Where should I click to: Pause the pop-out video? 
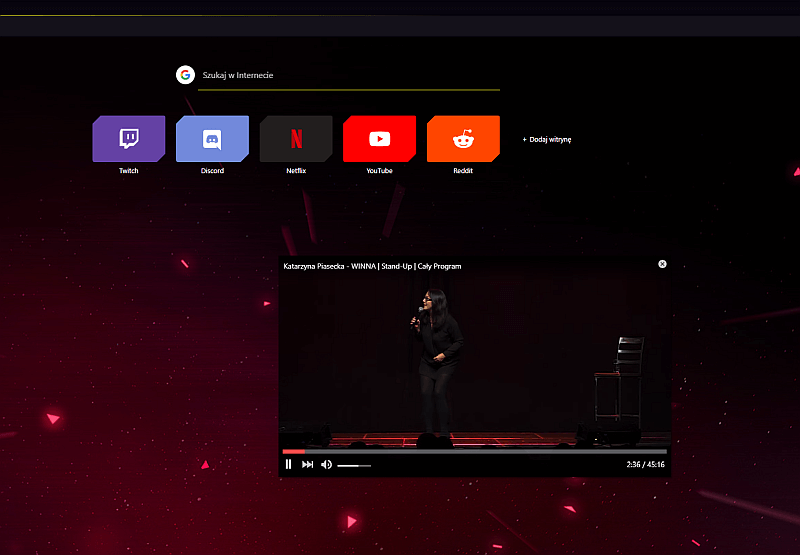point(288,464)
